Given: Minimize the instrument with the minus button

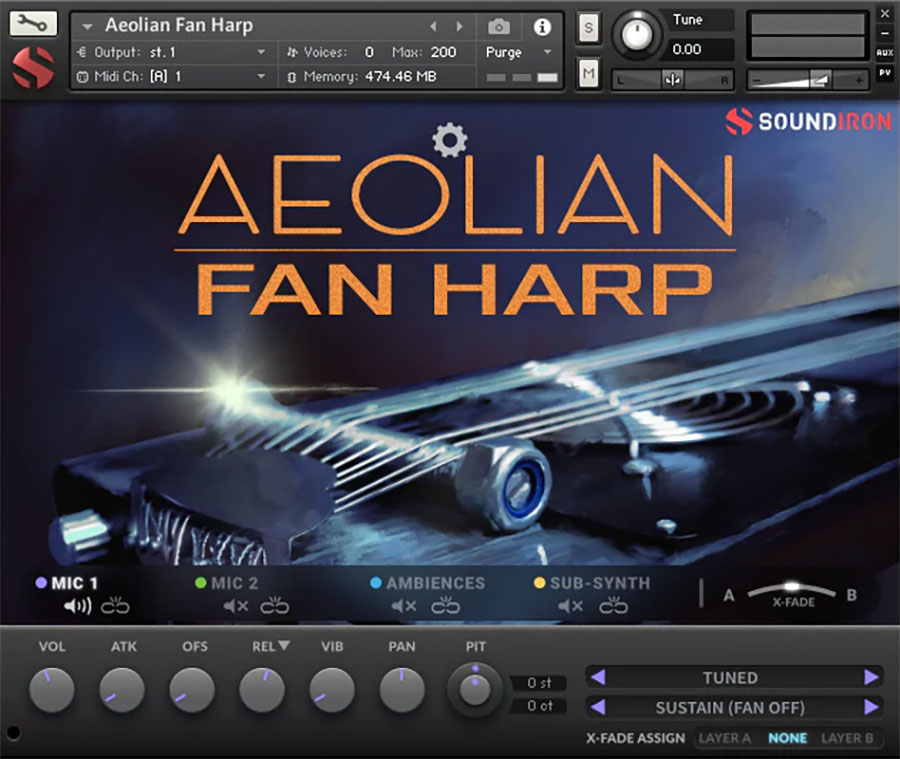Looking at the screenshot, I should [885, 33].
